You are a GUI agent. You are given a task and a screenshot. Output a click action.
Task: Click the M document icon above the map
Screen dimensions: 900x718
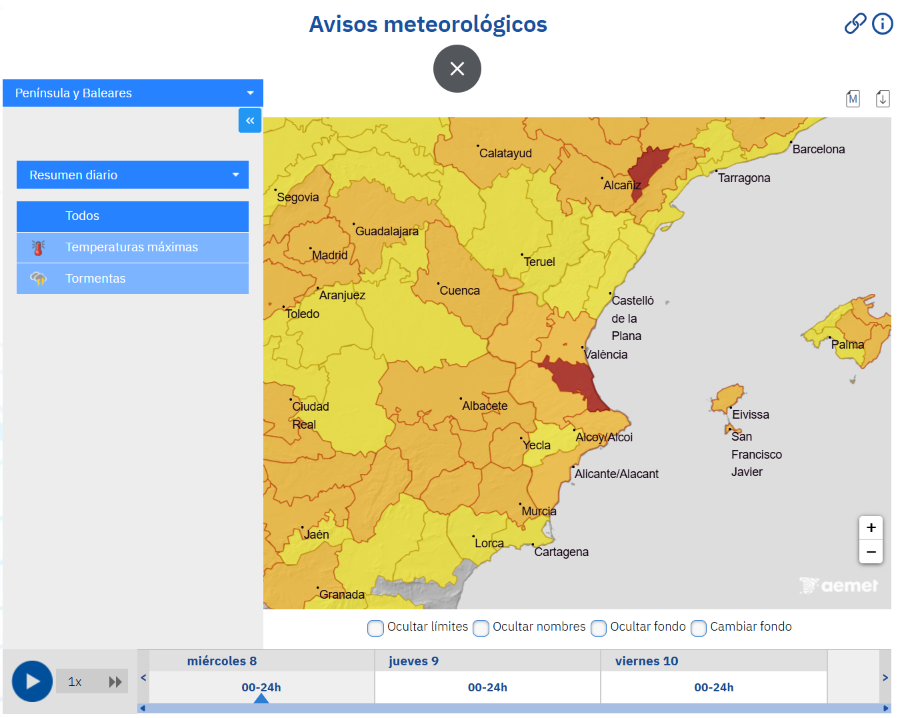(853, 99)
